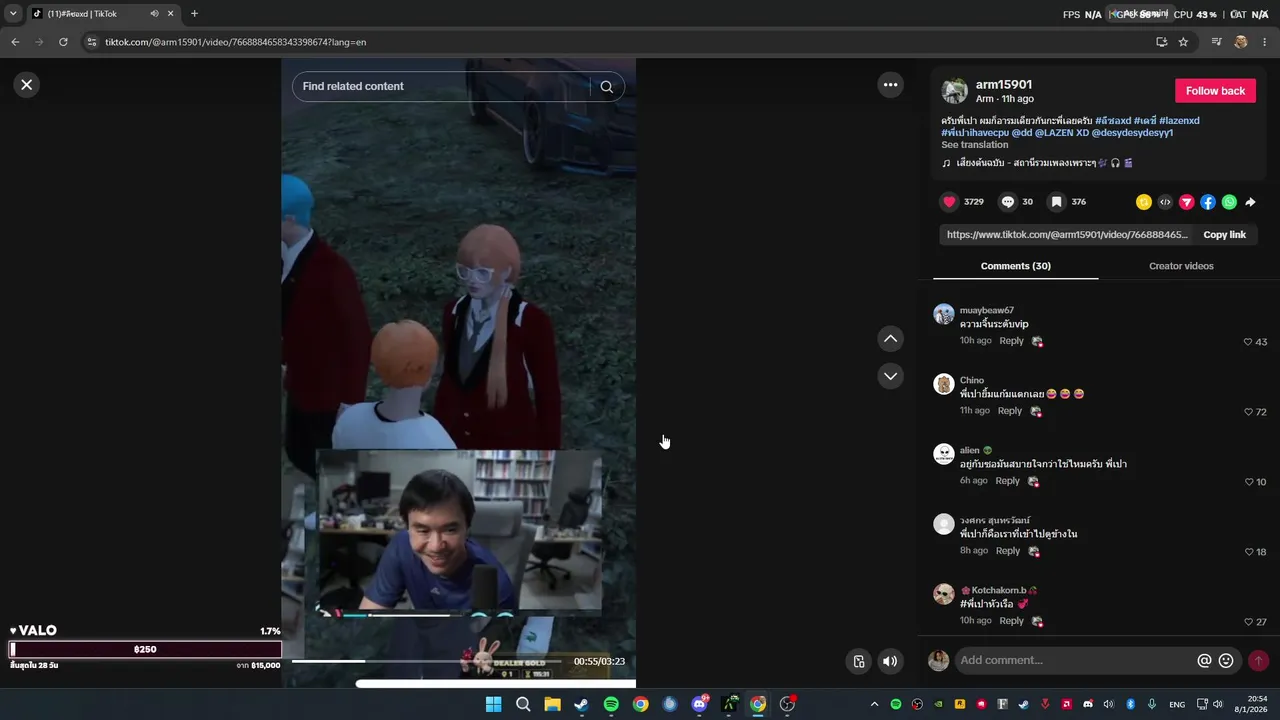The width and height of the screenshot is (1280, 720).
Task: Reply to muaybeaw67's comment
Action: pos(1011,341)
